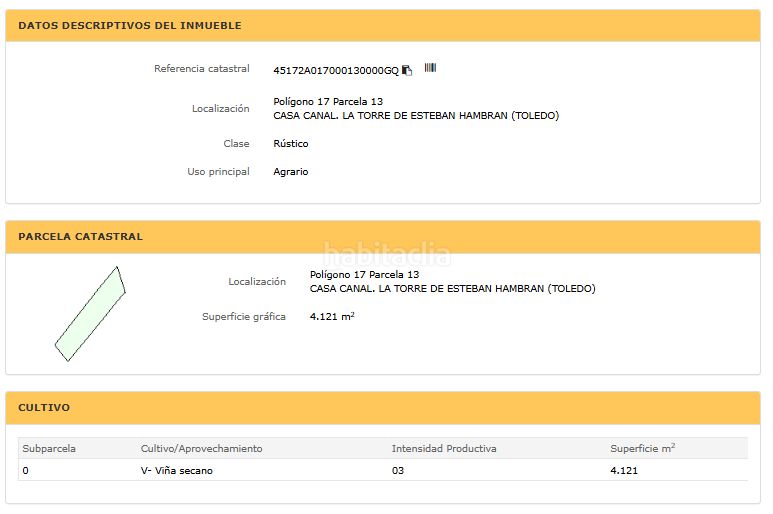The height and width of the screenshot is (514, 773).
Task: Click the 4.121 surface value in the cultivo table
Action: coord(624,471)
